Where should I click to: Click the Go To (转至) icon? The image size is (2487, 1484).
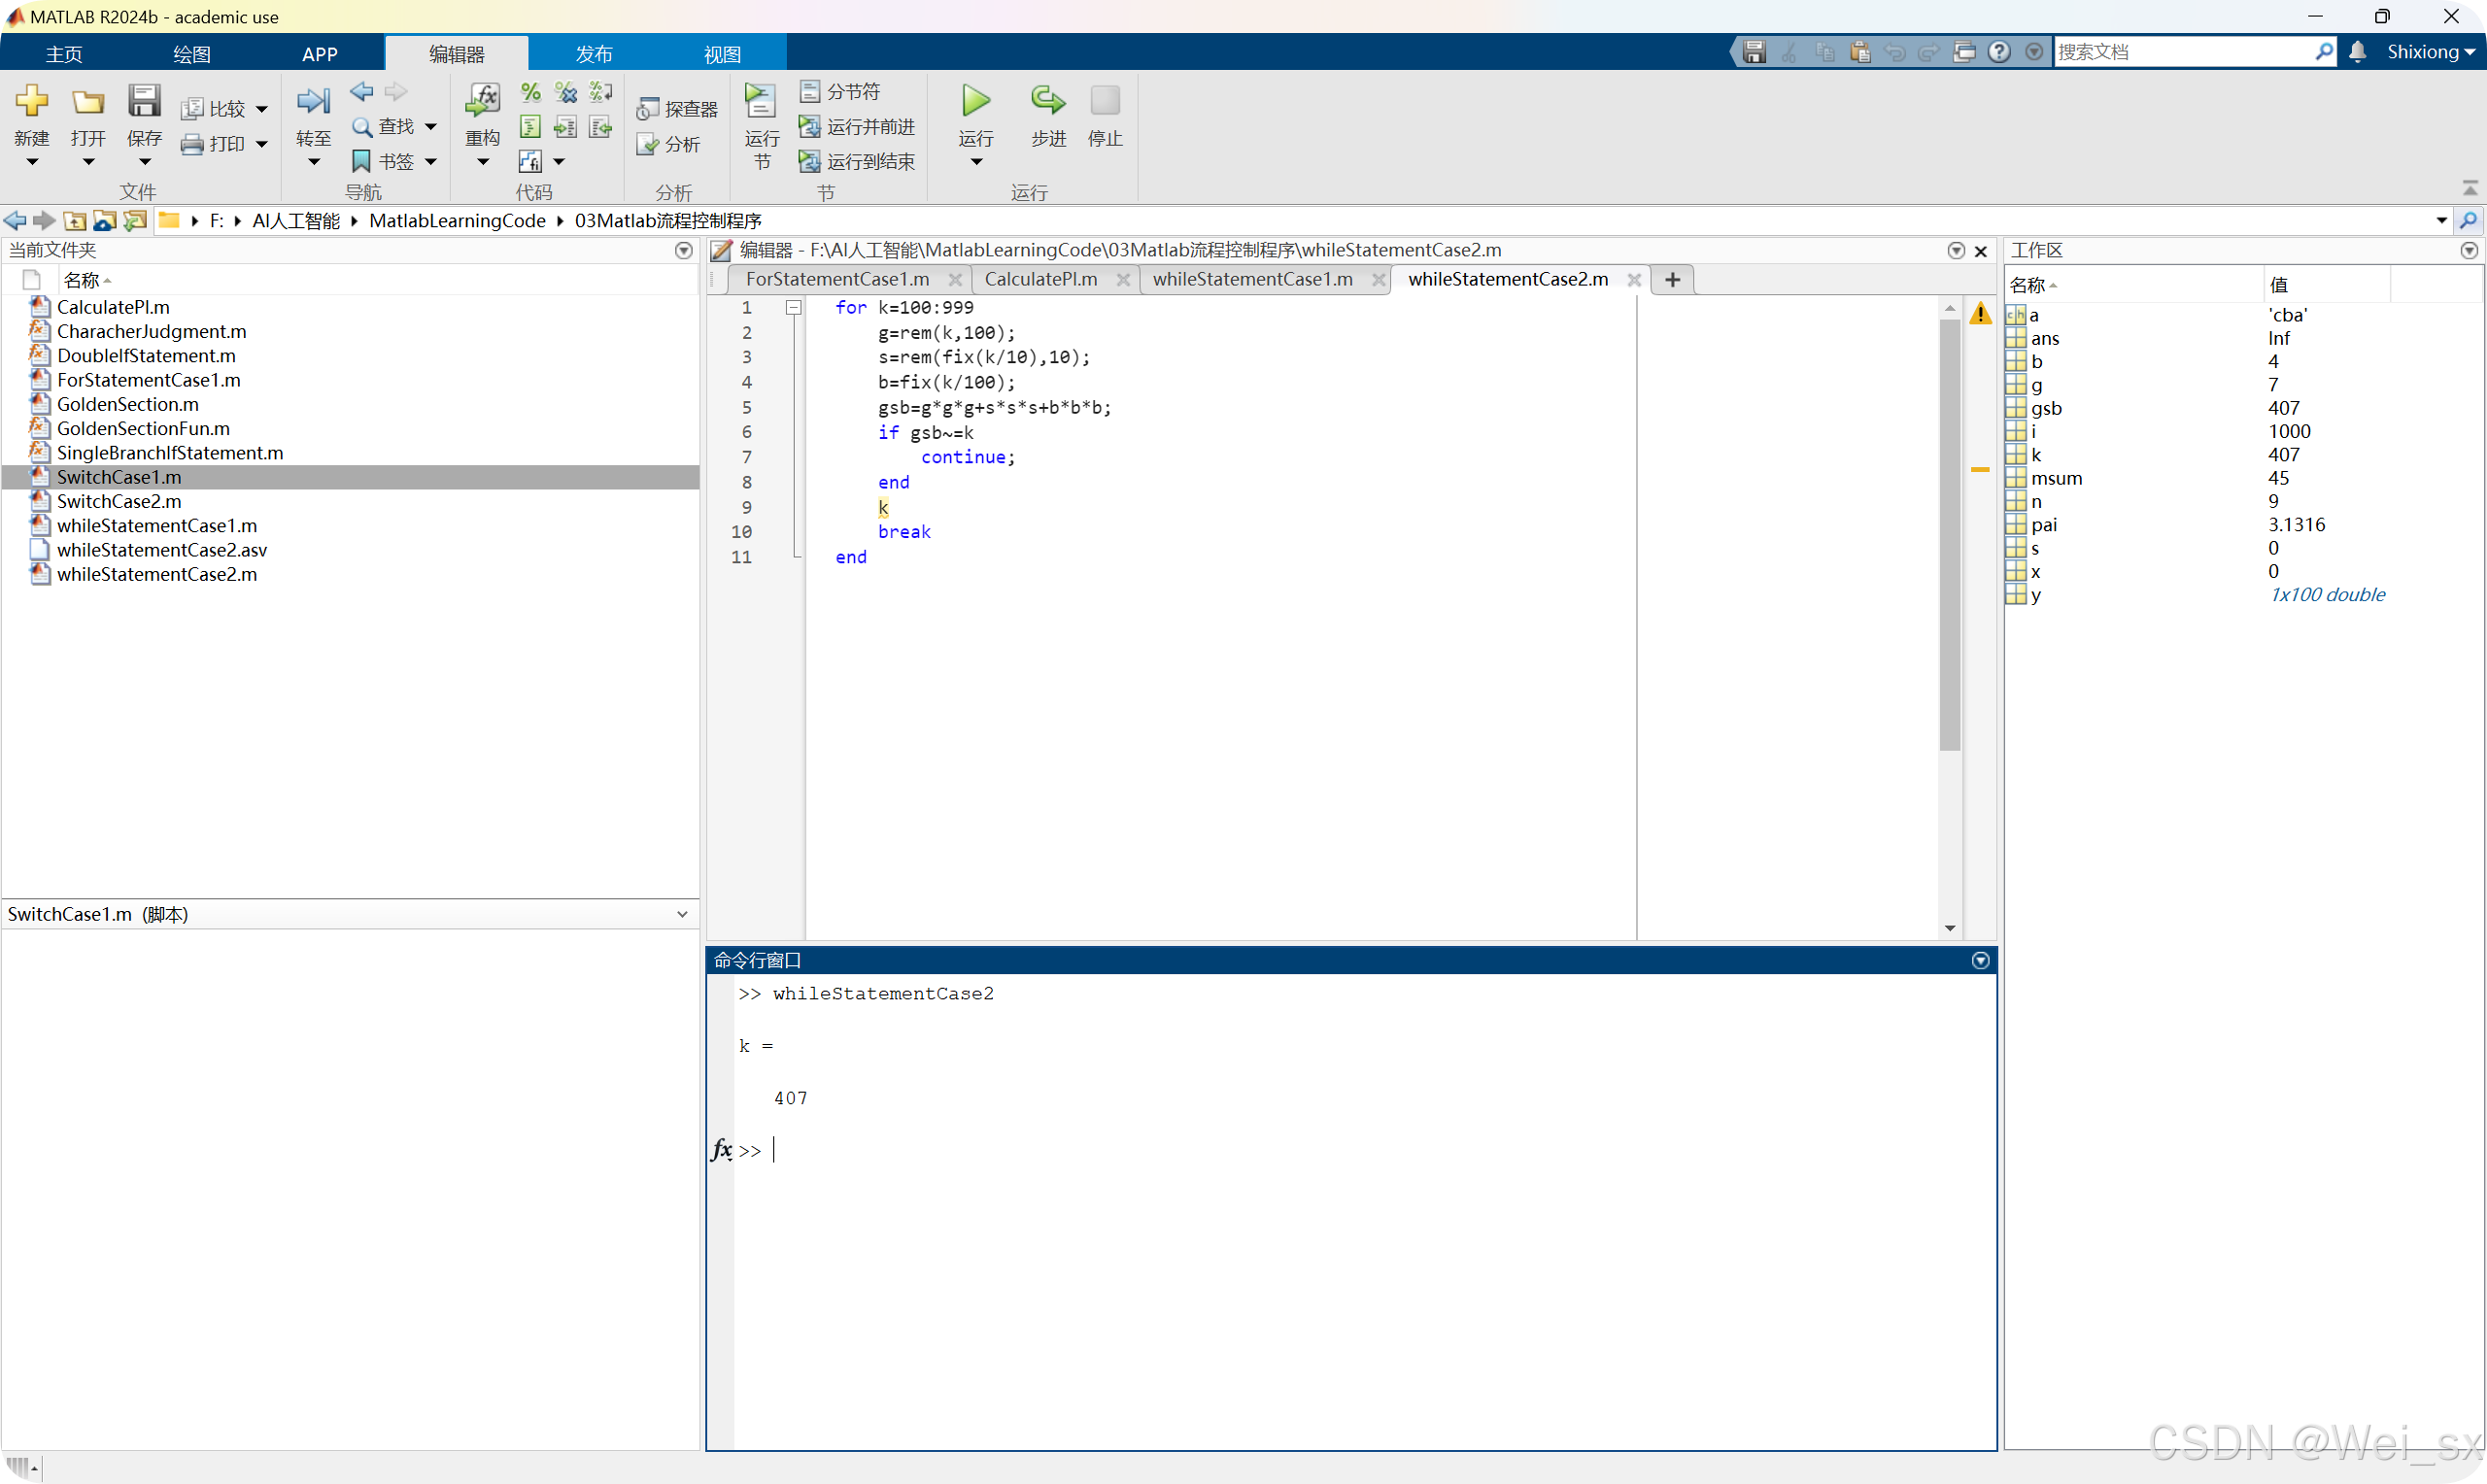pyautogui.click(x=313, y=101)
